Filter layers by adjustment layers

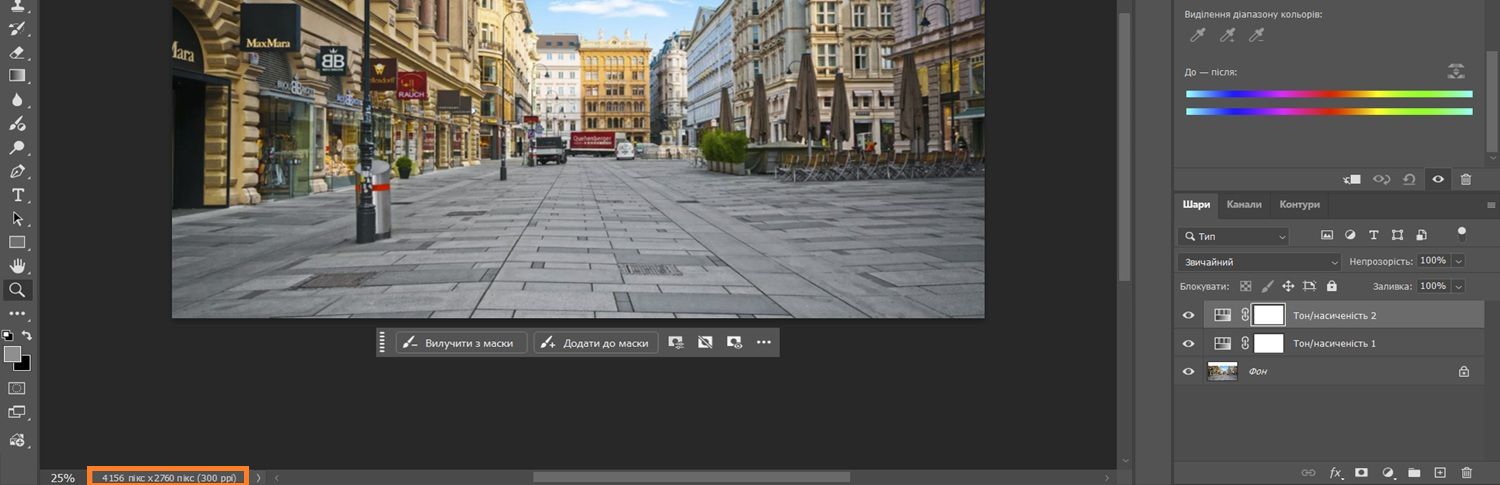tap(1350, 236)
